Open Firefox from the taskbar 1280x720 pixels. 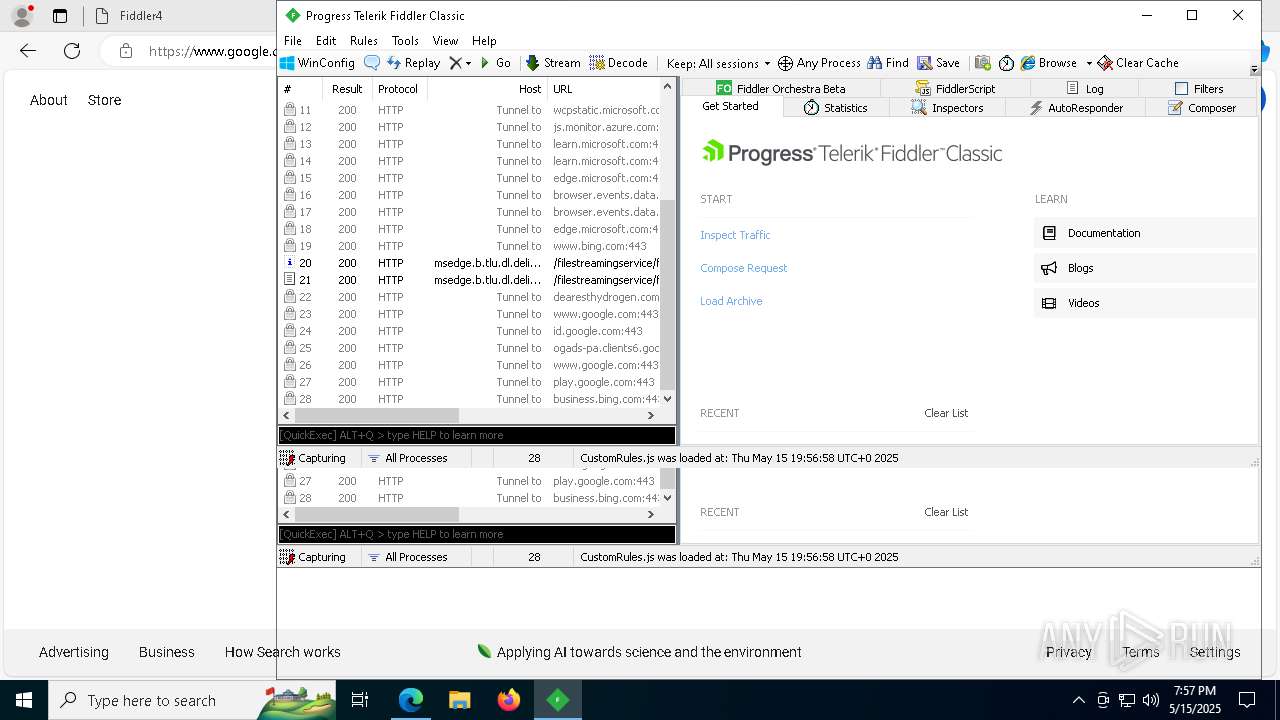tap(509, 700)
